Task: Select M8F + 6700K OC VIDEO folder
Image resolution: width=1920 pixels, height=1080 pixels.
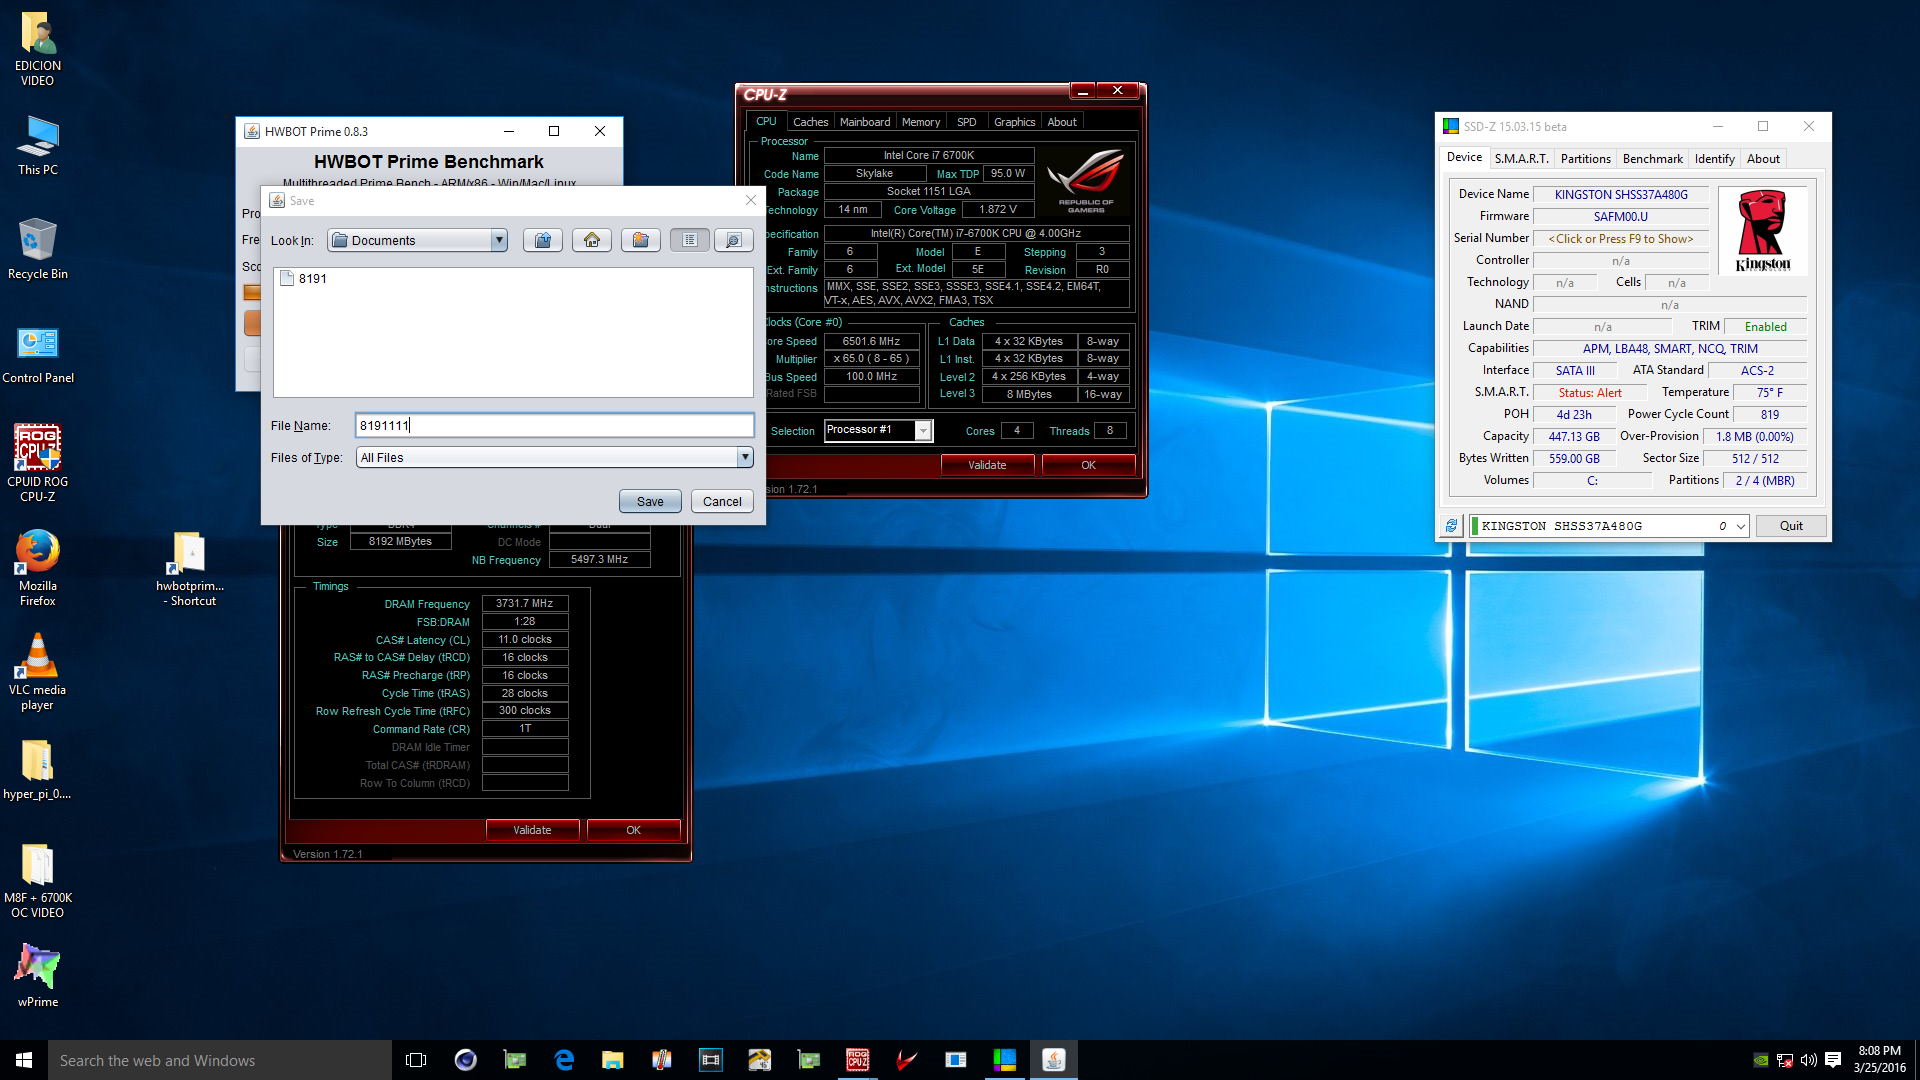Action: coord(38,880)
